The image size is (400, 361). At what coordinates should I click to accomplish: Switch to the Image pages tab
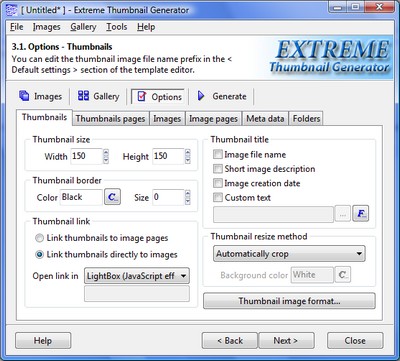coord(213,119)
